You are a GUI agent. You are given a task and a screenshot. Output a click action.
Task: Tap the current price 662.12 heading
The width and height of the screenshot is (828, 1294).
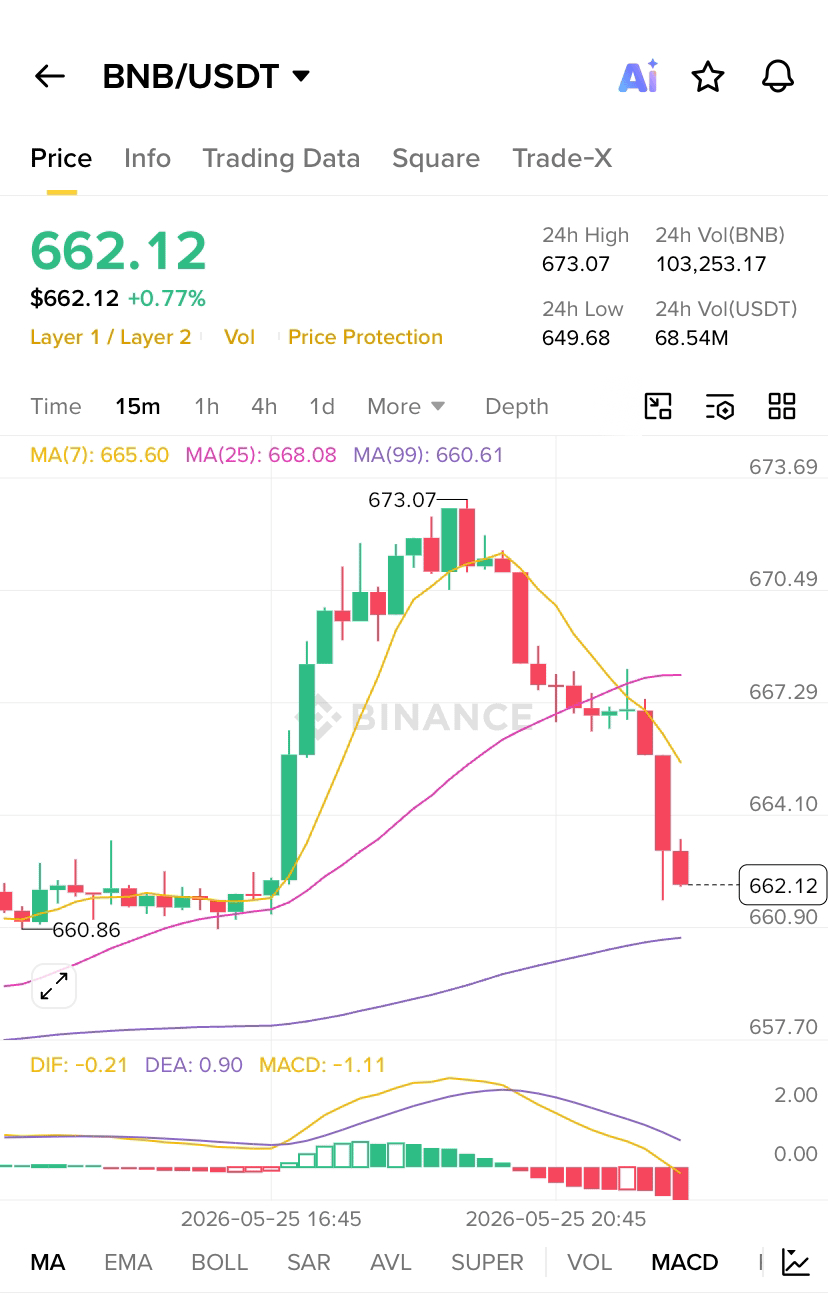(118, 250)
